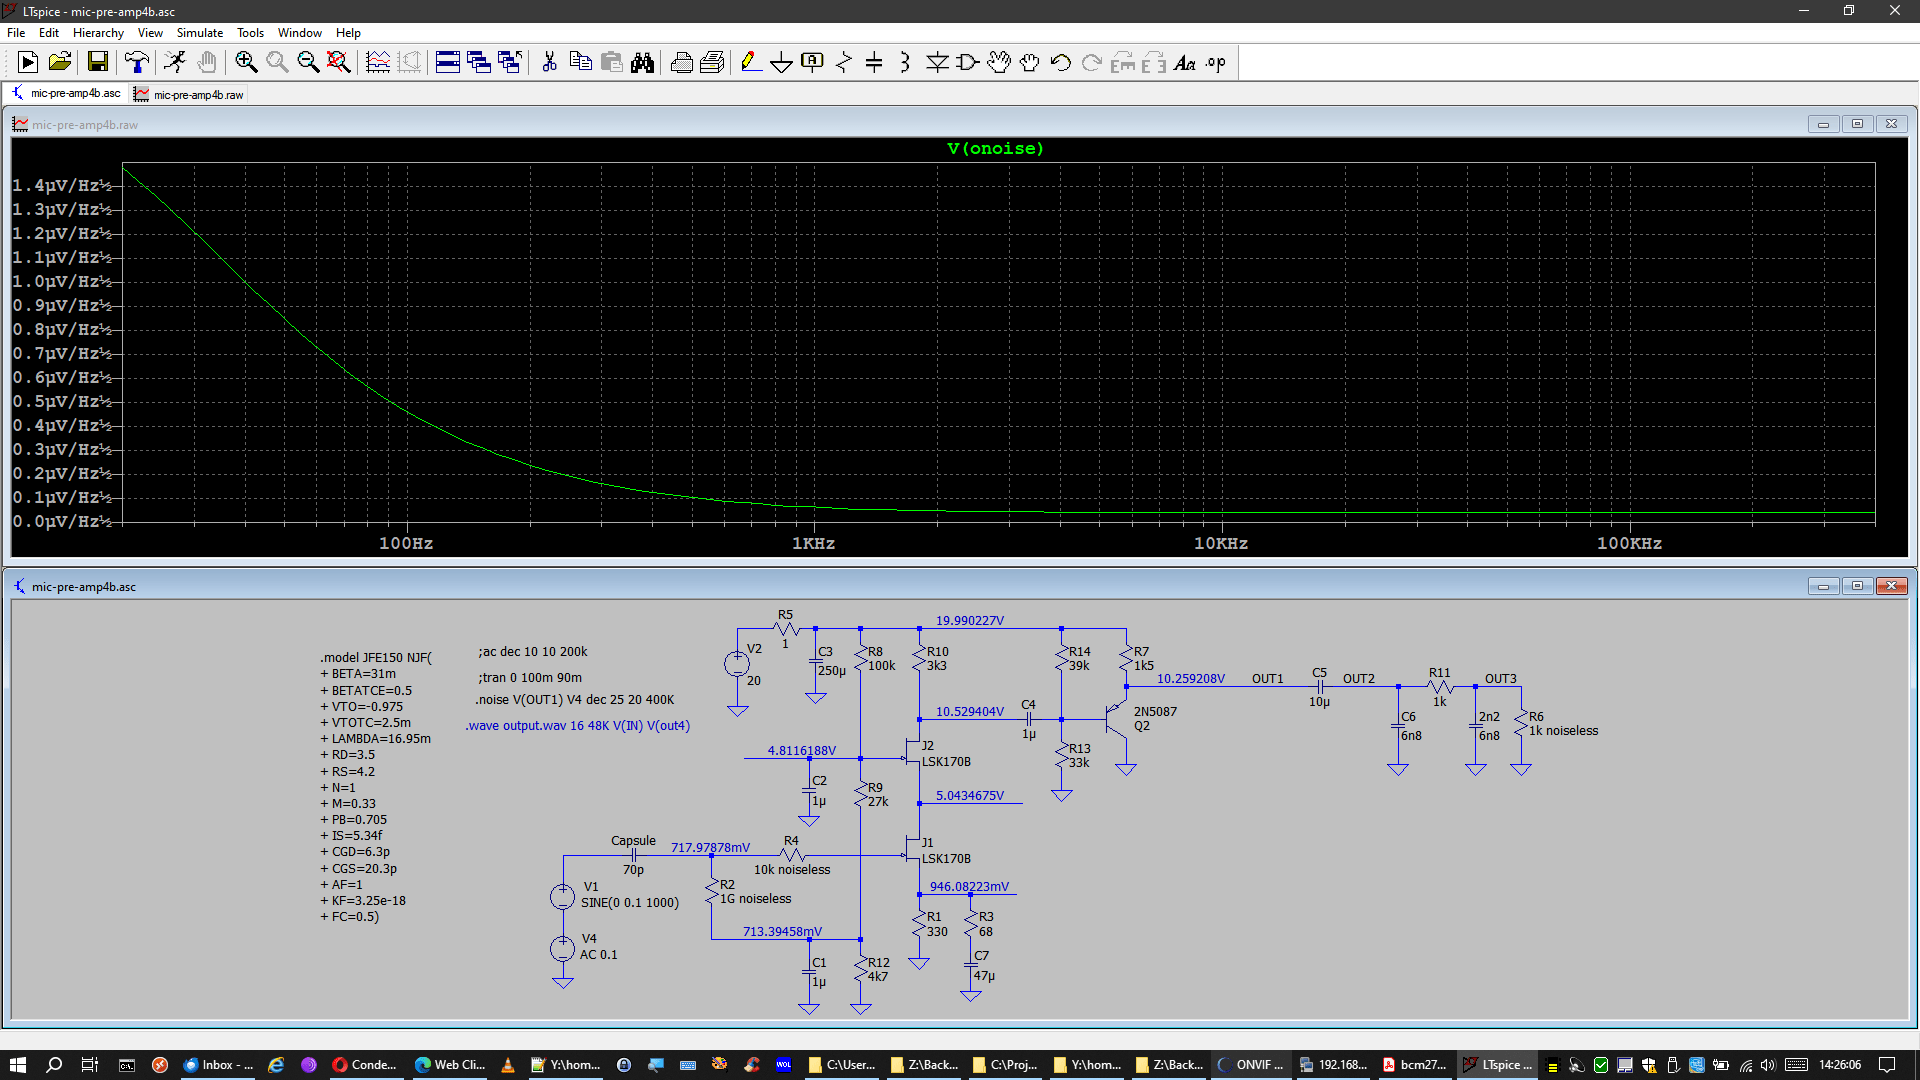Click the Copy icon in toolbar

(x=580, y=62)
